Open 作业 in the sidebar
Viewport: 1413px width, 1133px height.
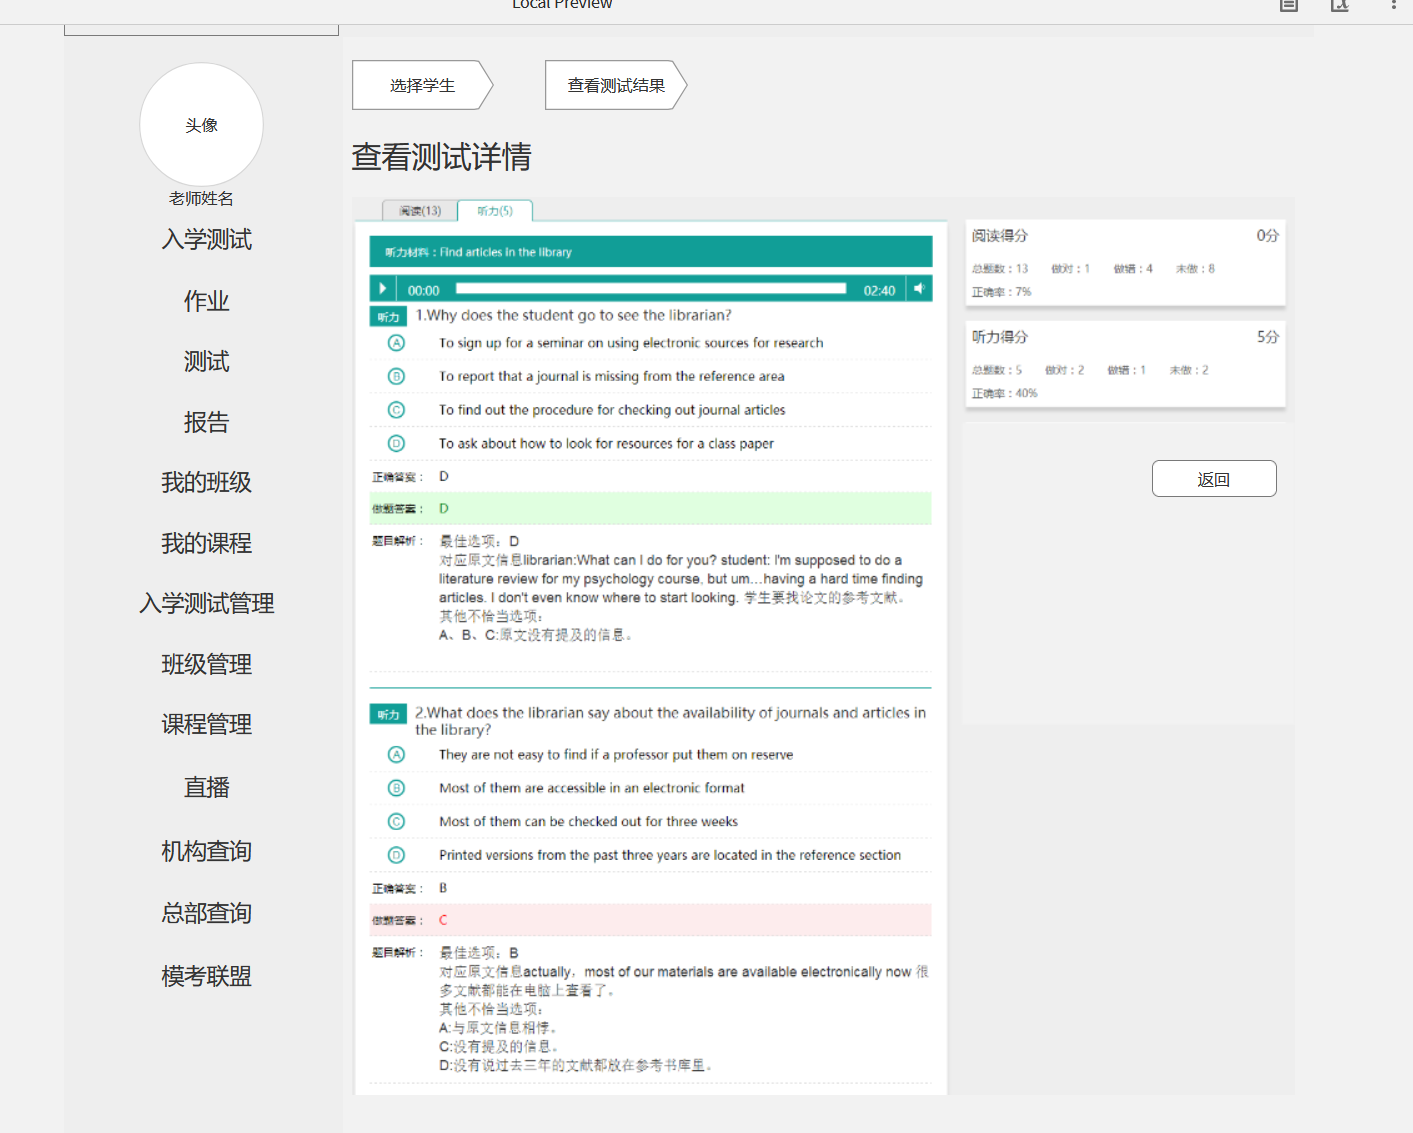pos(207,301)
